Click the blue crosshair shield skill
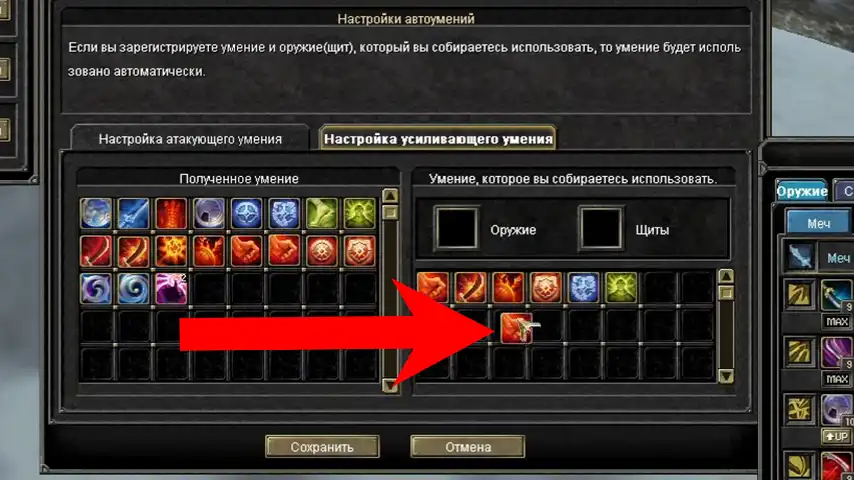Screen dimensions: 854x480 246,213
